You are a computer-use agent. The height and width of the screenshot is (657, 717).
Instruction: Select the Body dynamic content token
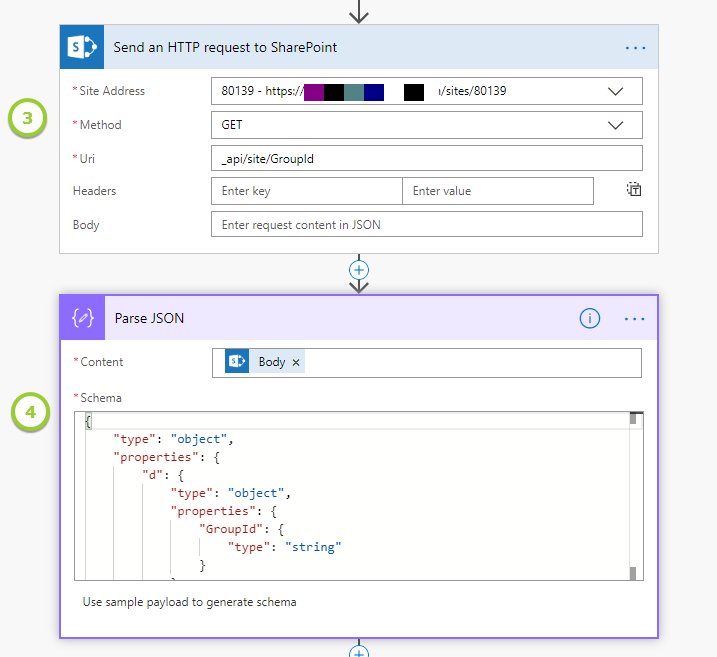[x=271, y=362]
